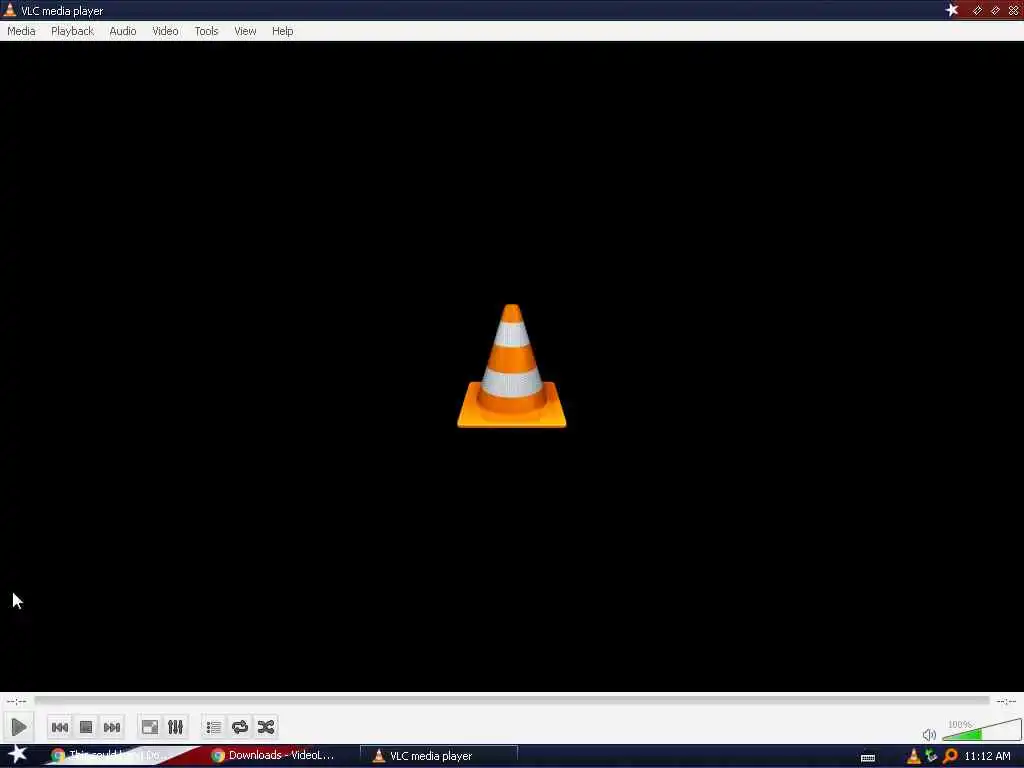Open the orange magnifier tray icon
1024x768 pixels.
[950, 756]
